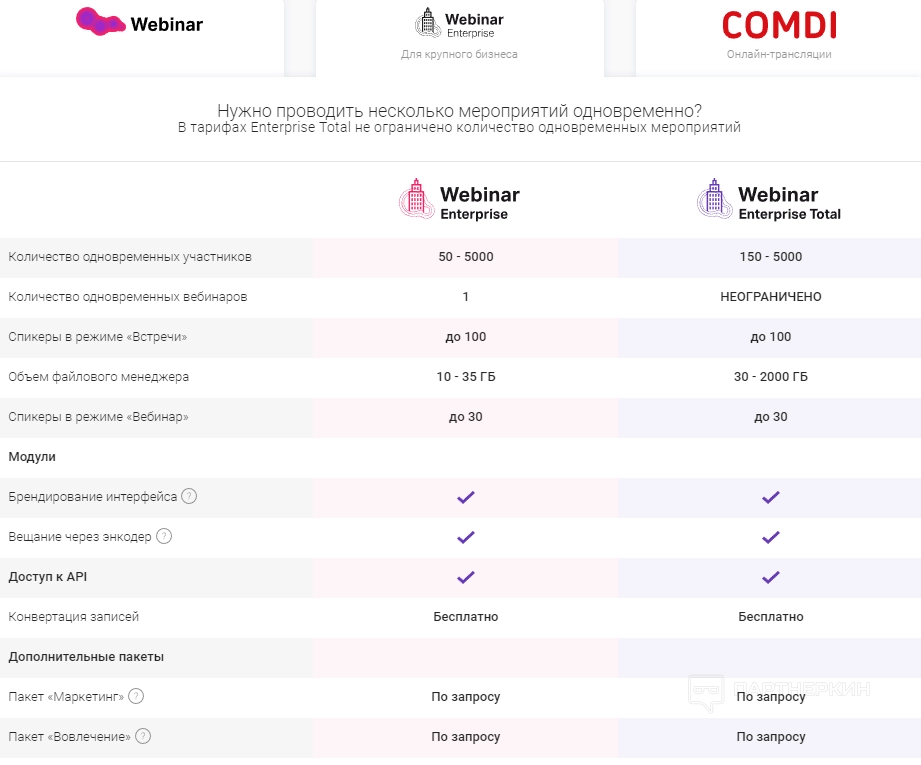Open help icon beside Брендирование интерфейса
Screen dimensions: 921x765
[x=189, y=496]
